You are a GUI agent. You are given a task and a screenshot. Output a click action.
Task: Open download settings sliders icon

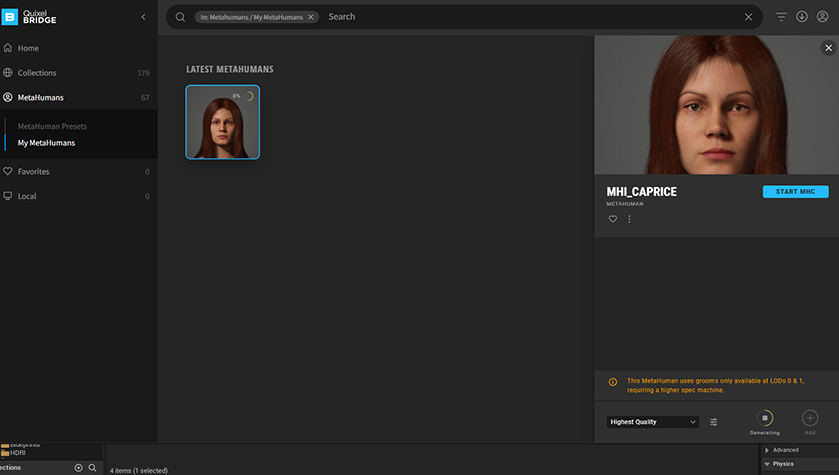714,422
